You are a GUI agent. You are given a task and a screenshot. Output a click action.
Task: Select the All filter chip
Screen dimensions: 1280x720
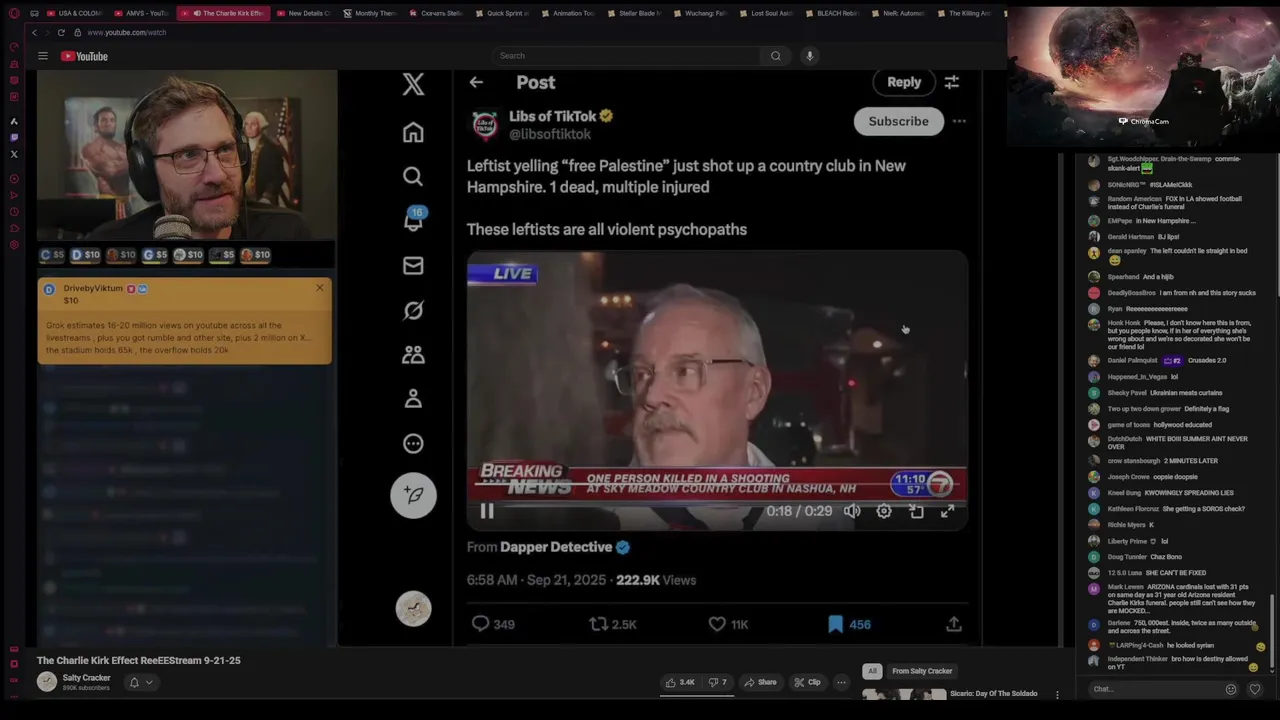click(x=872, y=671)
